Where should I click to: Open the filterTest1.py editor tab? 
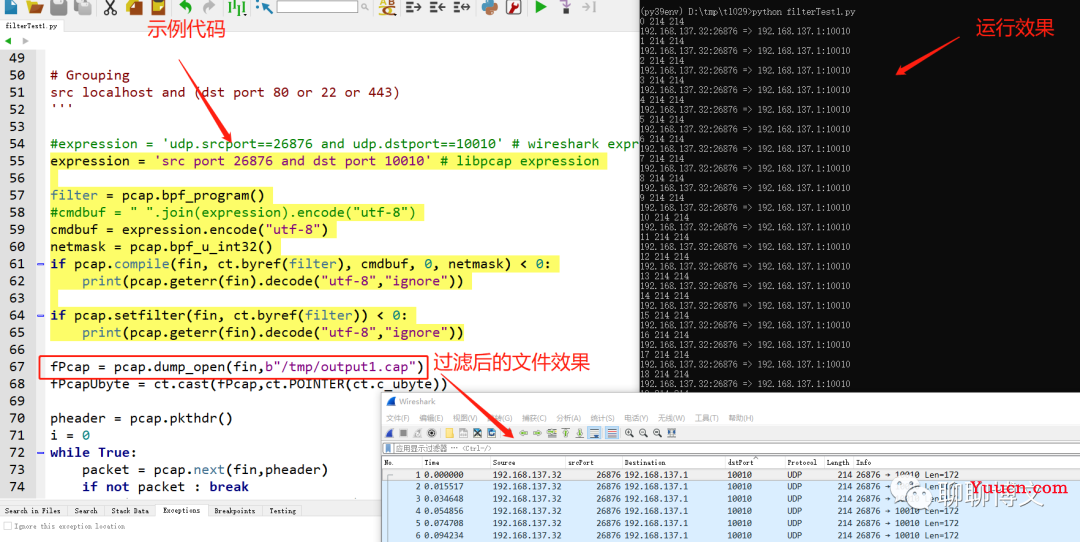tap(32, 25)
